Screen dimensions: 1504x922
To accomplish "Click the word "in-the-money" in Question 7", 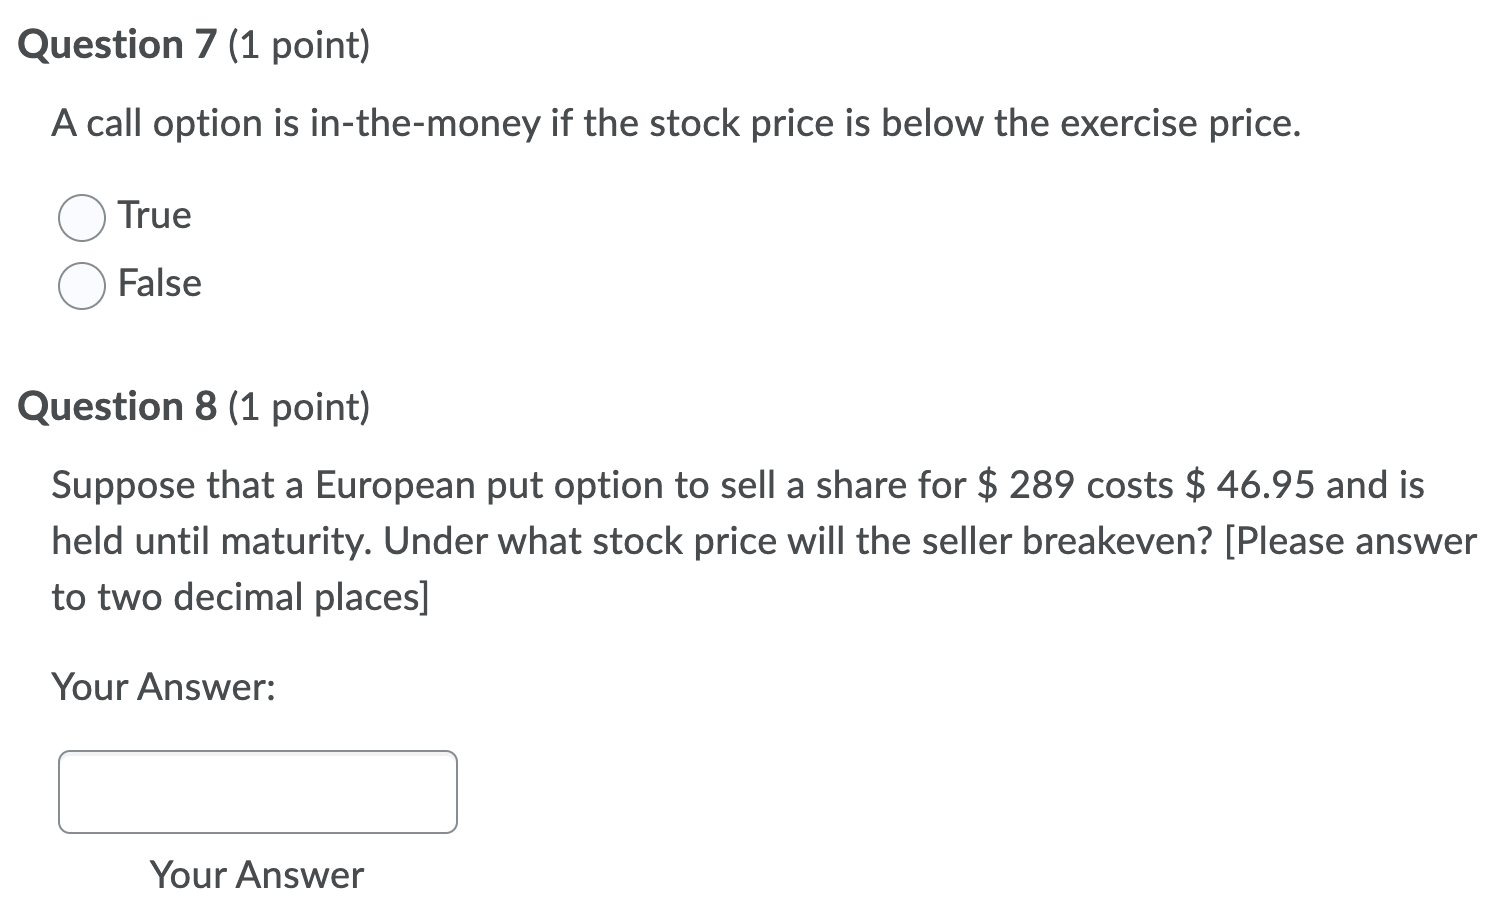I will click(426, 124).
